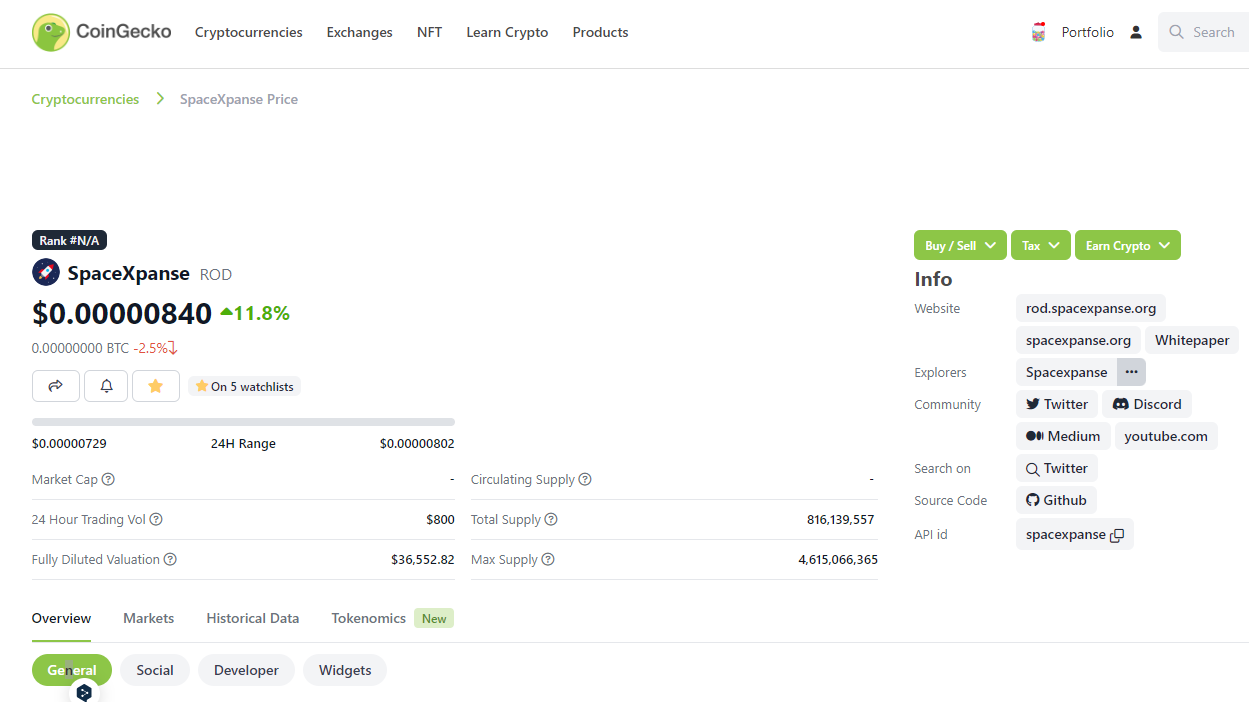Open the rod.spacexpanse.org website link

pos(1091,308)
